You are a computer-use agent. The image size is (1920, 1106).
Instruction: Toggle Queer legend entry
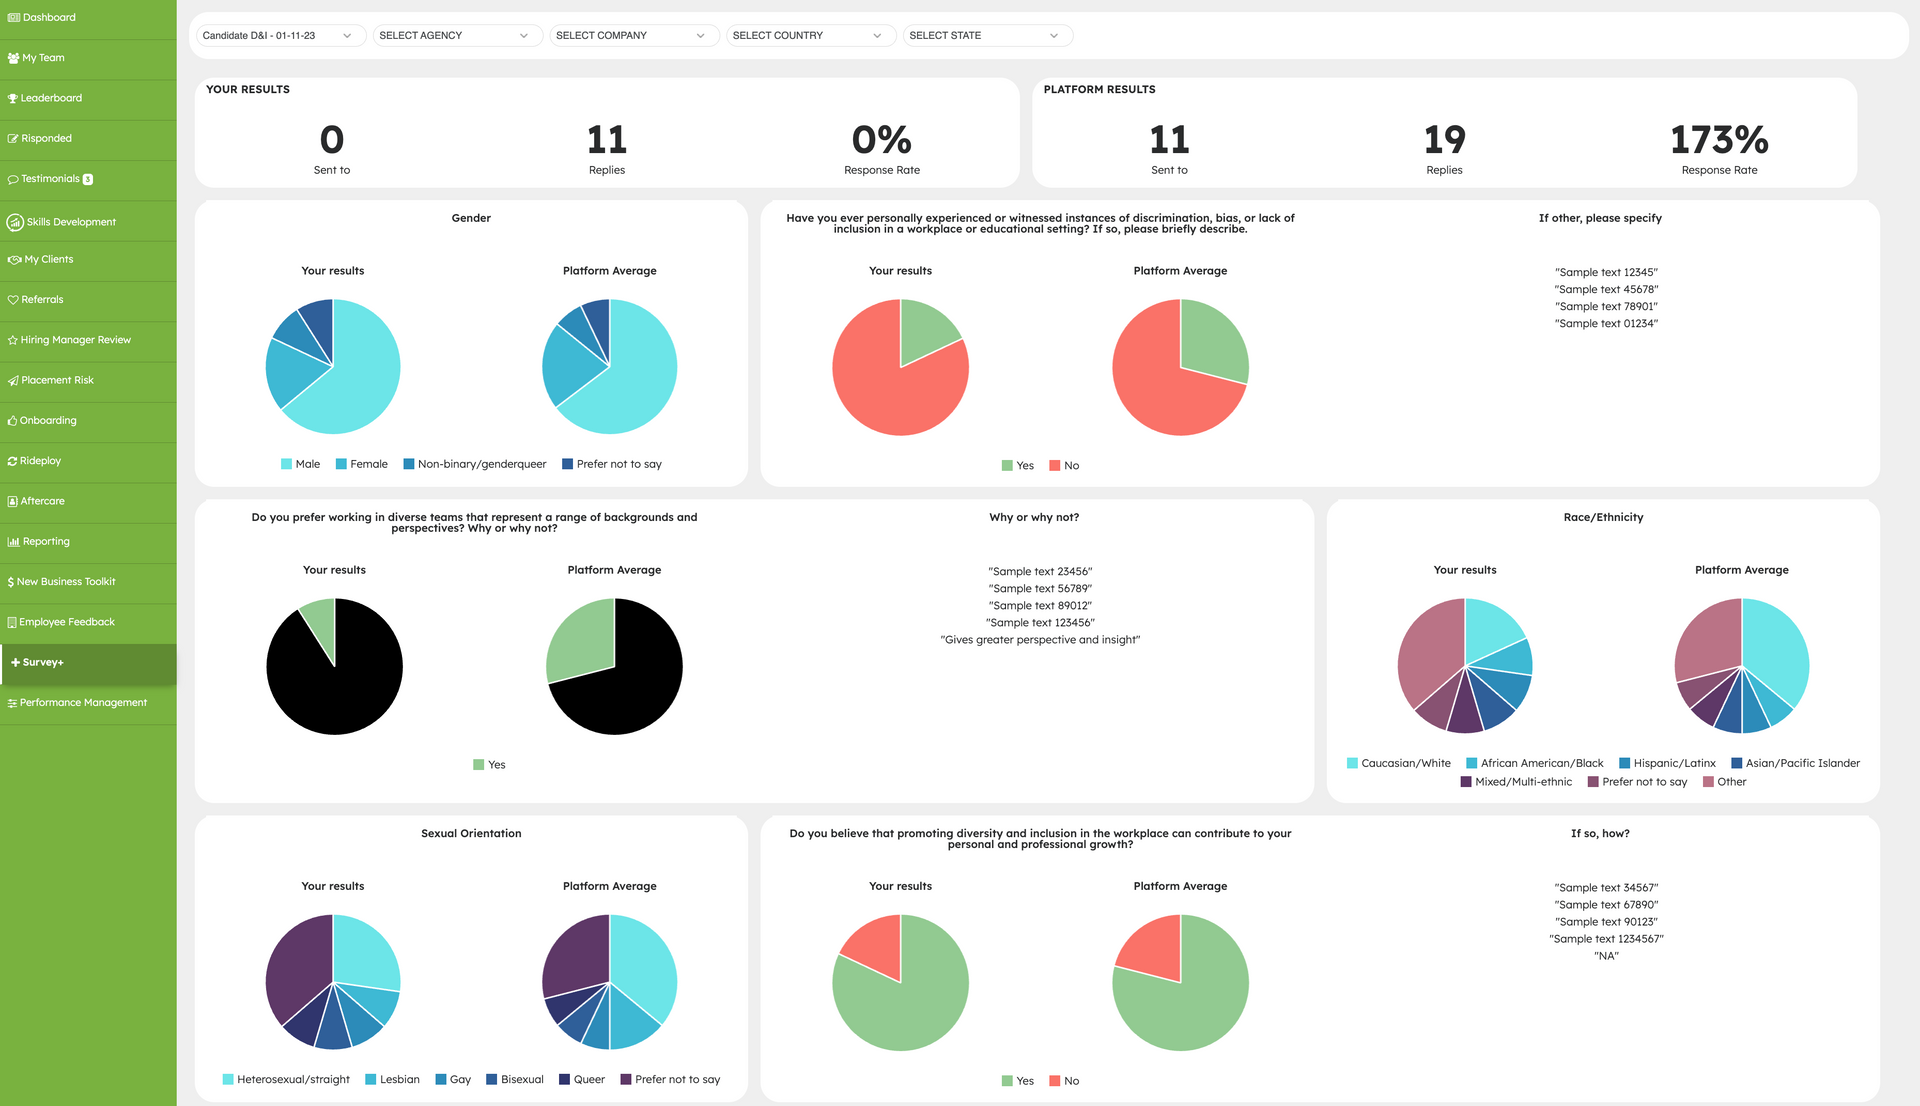pos(582,1080)
